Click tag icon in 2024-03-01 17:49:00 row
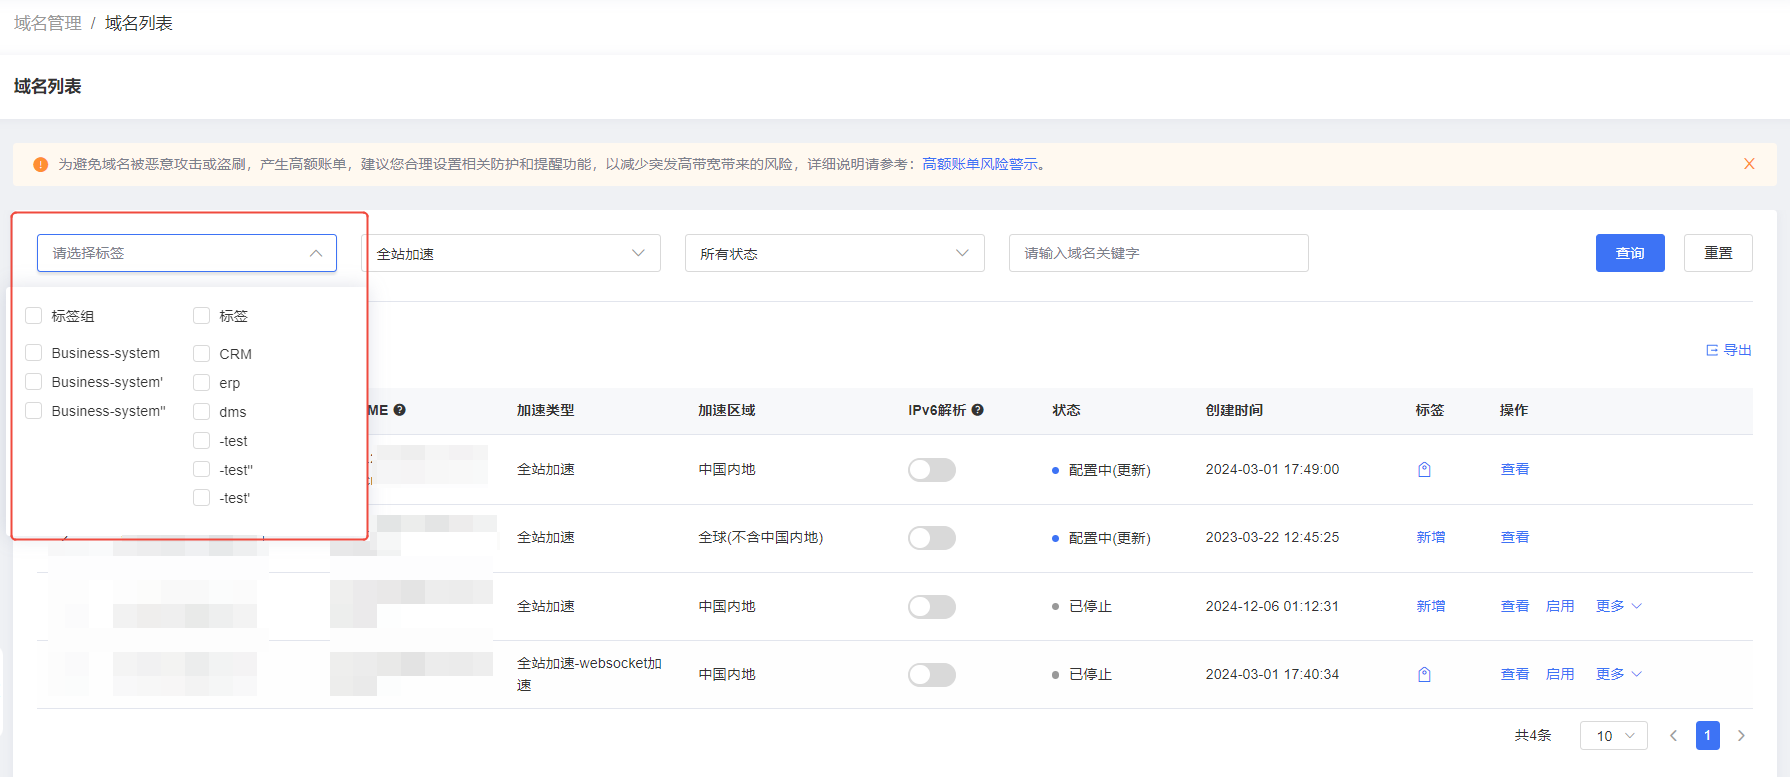This screenshot has width=1790, height=777. pyautogui.click(x=1424, y=469)
